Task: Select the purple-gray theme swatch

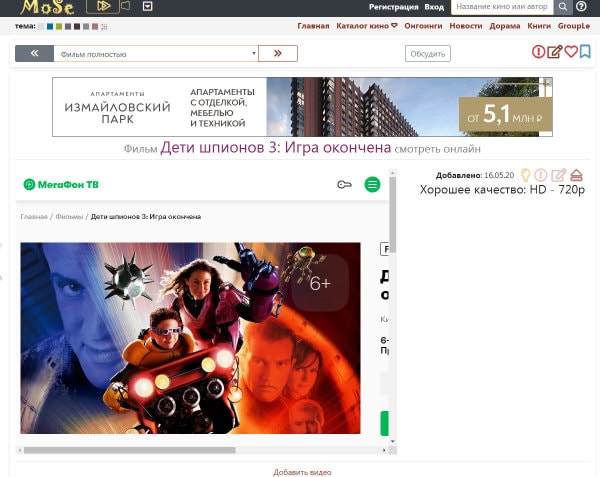Action: pos(68,26)
